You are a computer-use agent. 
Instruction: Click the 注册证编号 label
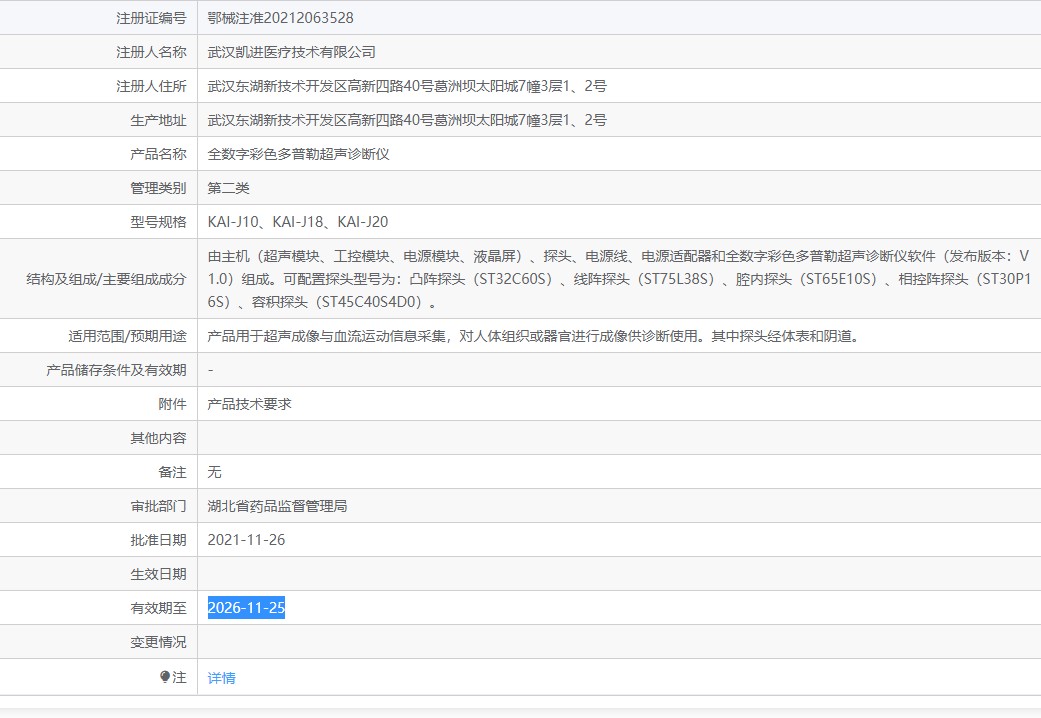151,18
